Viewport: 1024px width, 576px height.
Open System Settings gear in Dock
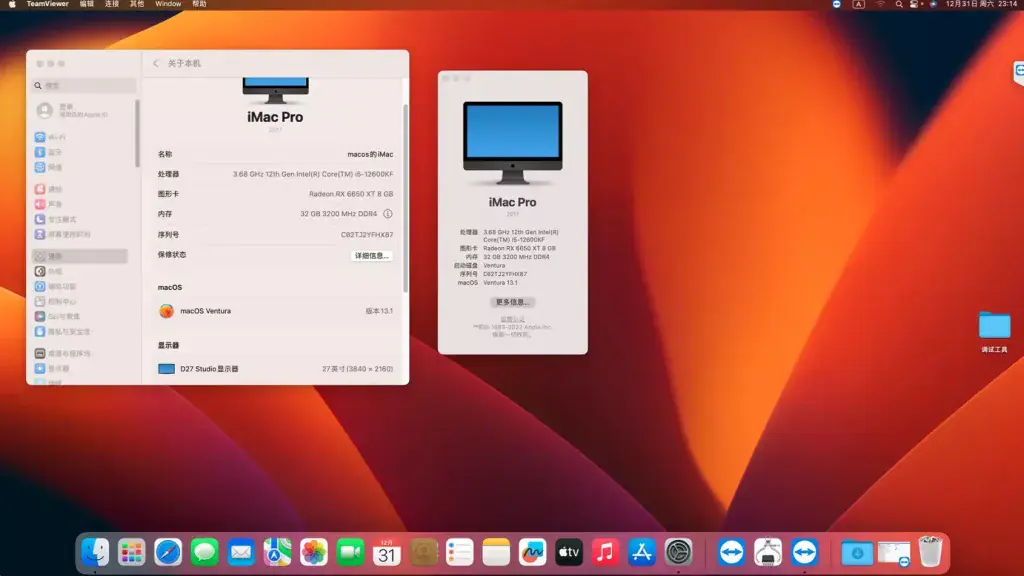679,552
